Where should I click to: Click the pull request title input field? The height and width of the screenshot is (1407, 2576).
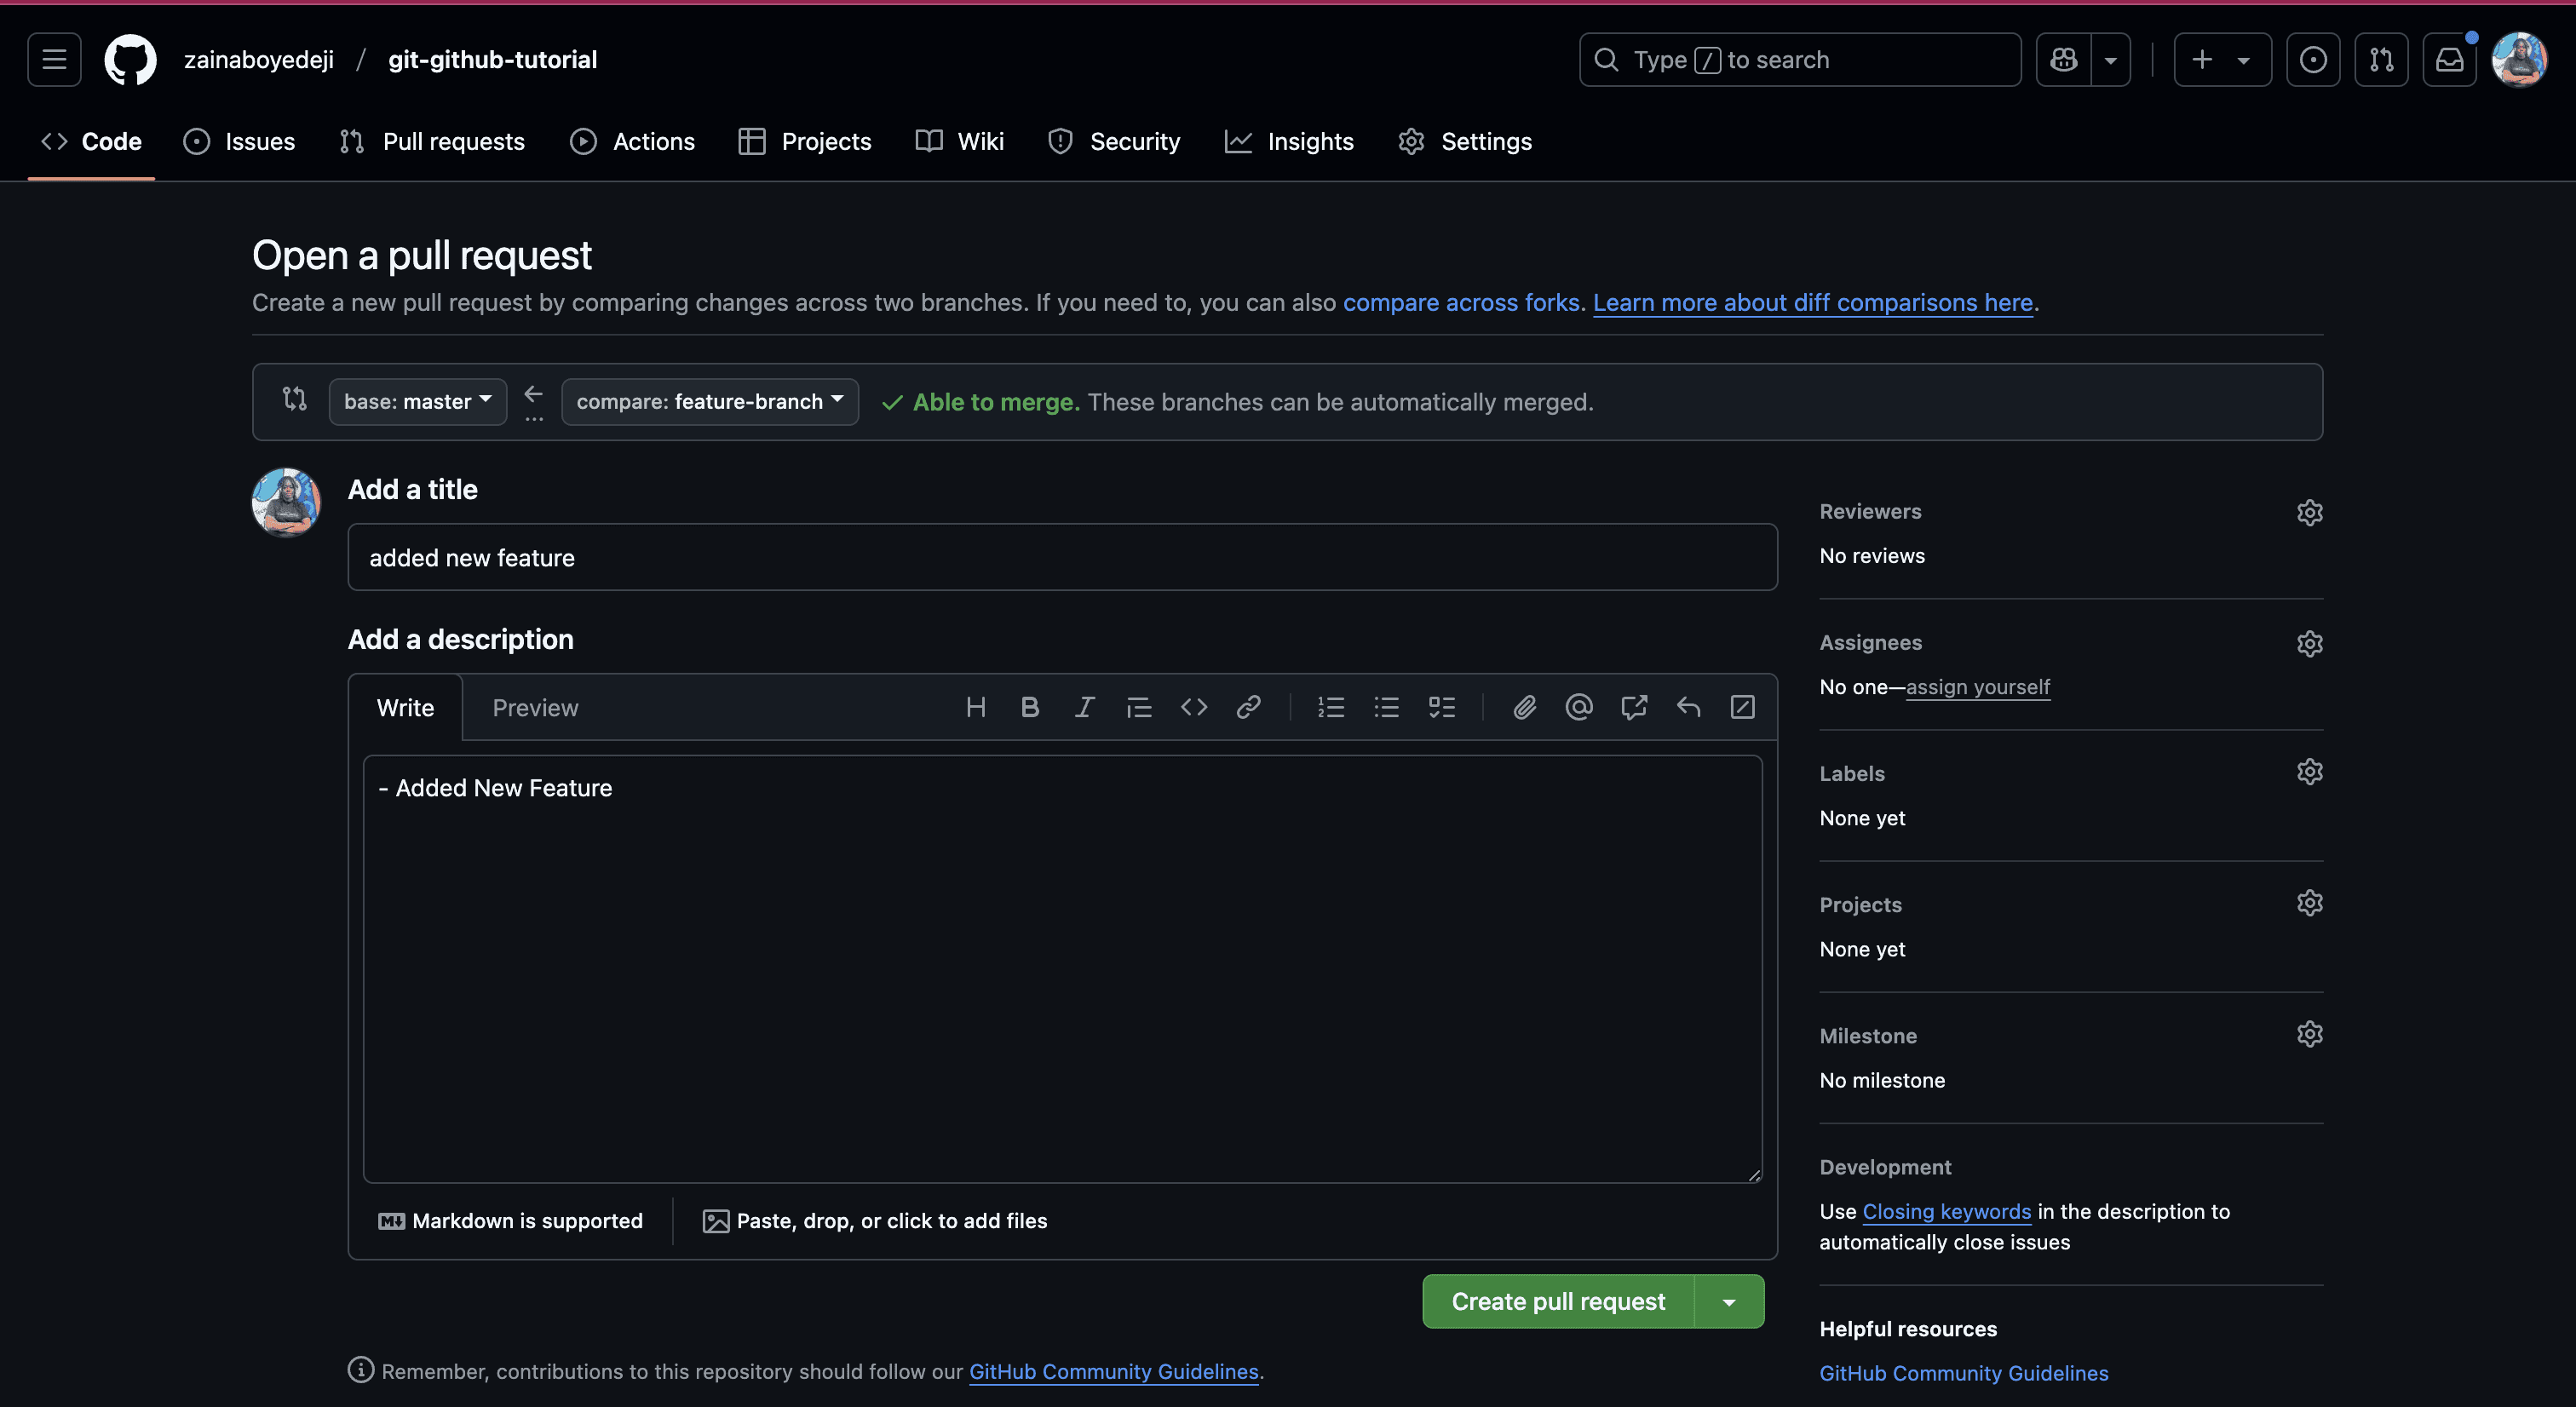click(x=1062, y=558)
